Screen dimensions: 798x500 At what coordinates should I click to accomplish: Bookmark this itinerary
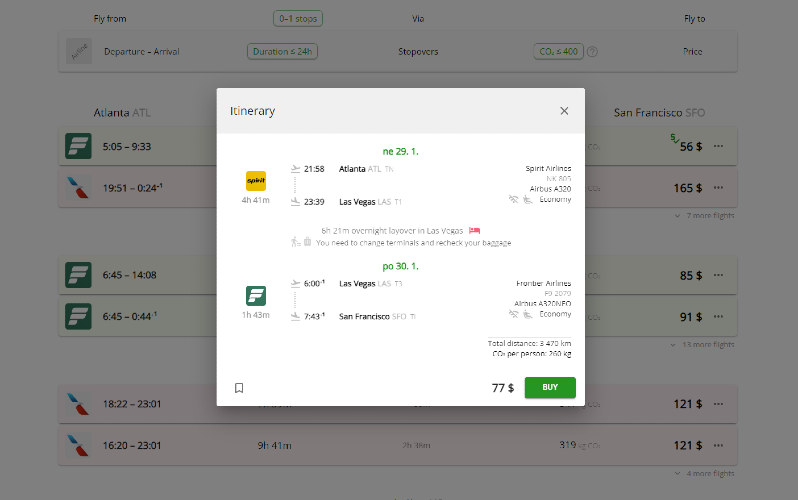point(239,388)
